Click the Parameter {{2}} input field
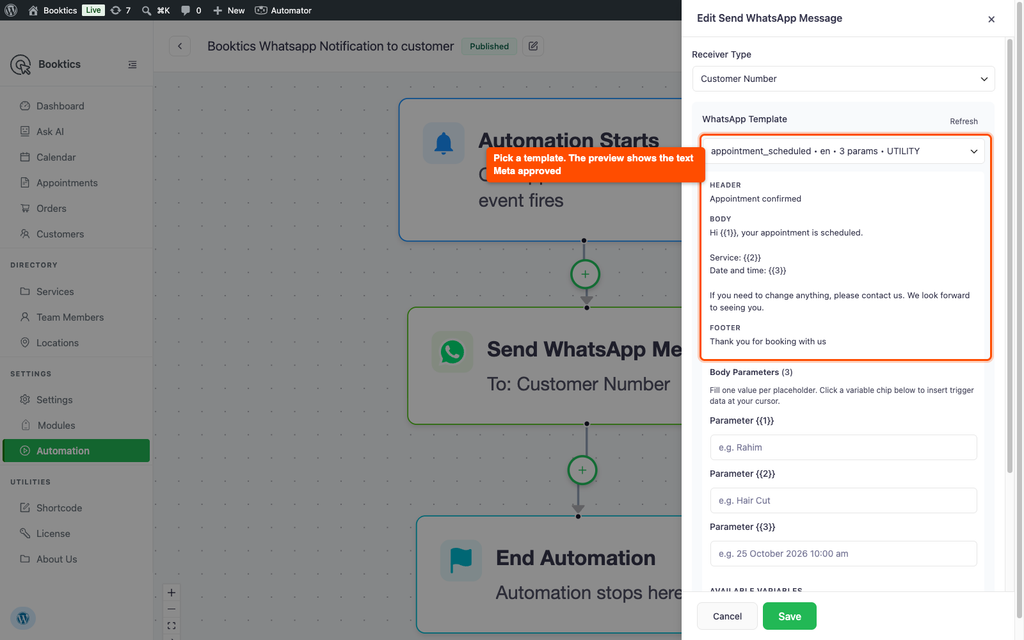Screen dimensions: 1024x640 click(x=843, y=500)
